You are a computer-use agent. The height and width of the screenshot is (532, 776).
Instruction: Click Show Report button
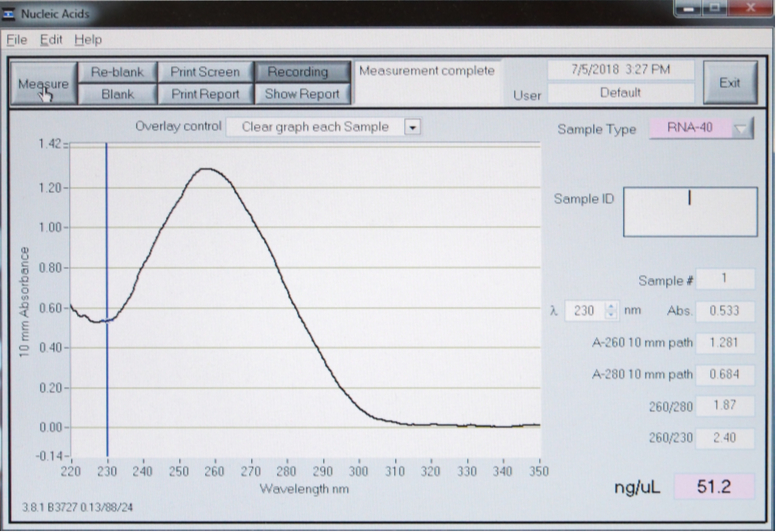coord(301,94)
